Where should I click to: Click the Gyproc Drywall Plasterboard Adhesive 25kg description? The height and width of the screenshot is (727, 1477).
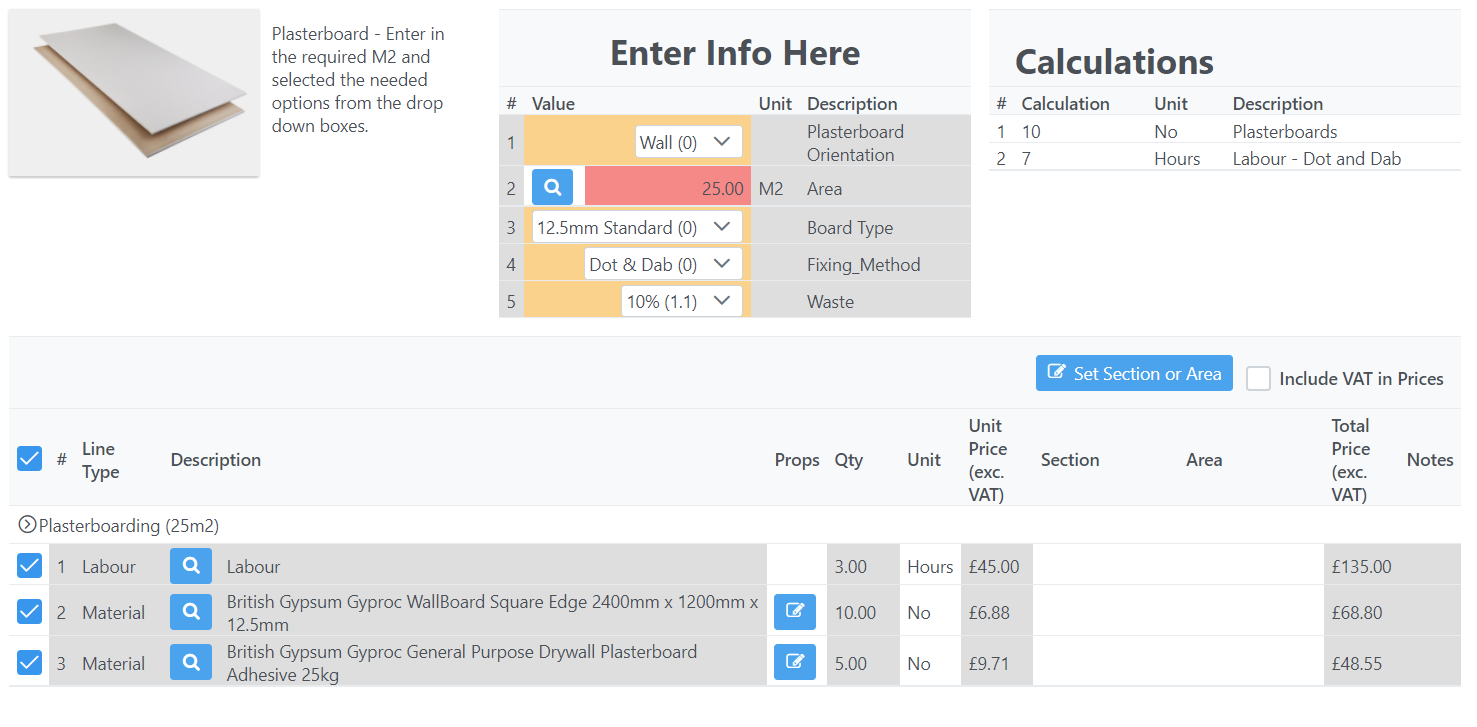click(461, 663)
